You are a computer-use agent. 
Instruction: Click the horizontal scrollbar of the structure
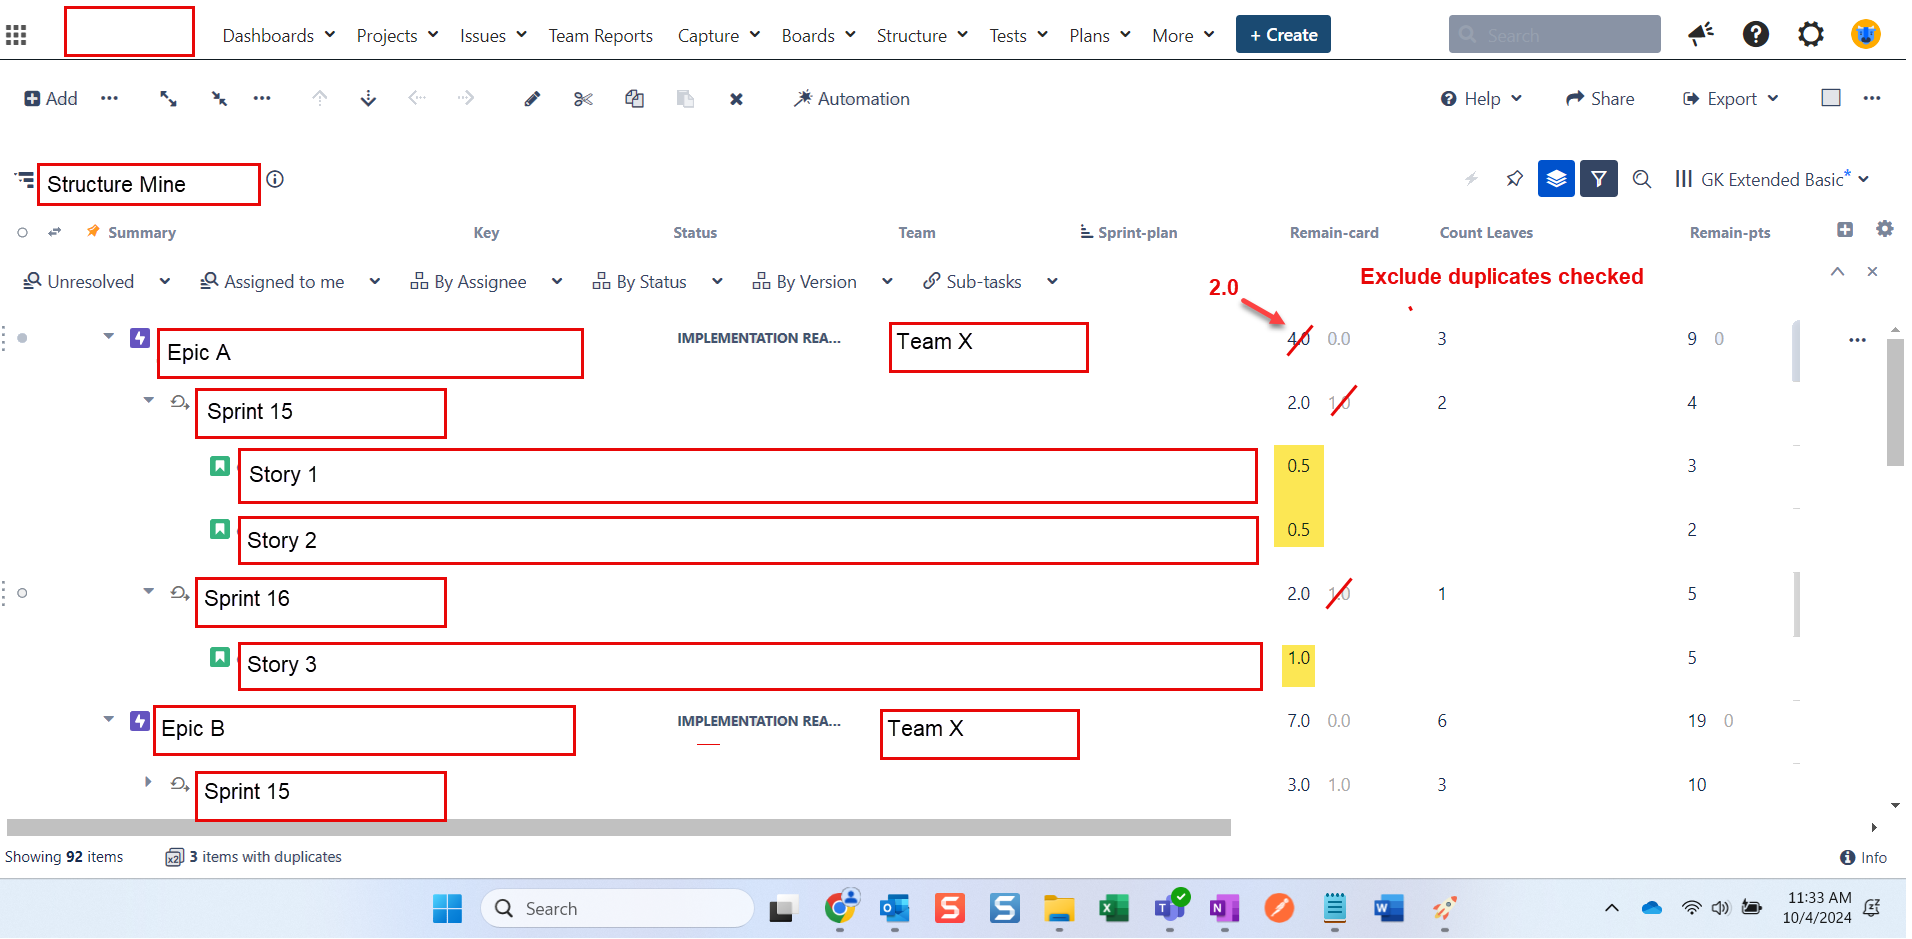618,828
